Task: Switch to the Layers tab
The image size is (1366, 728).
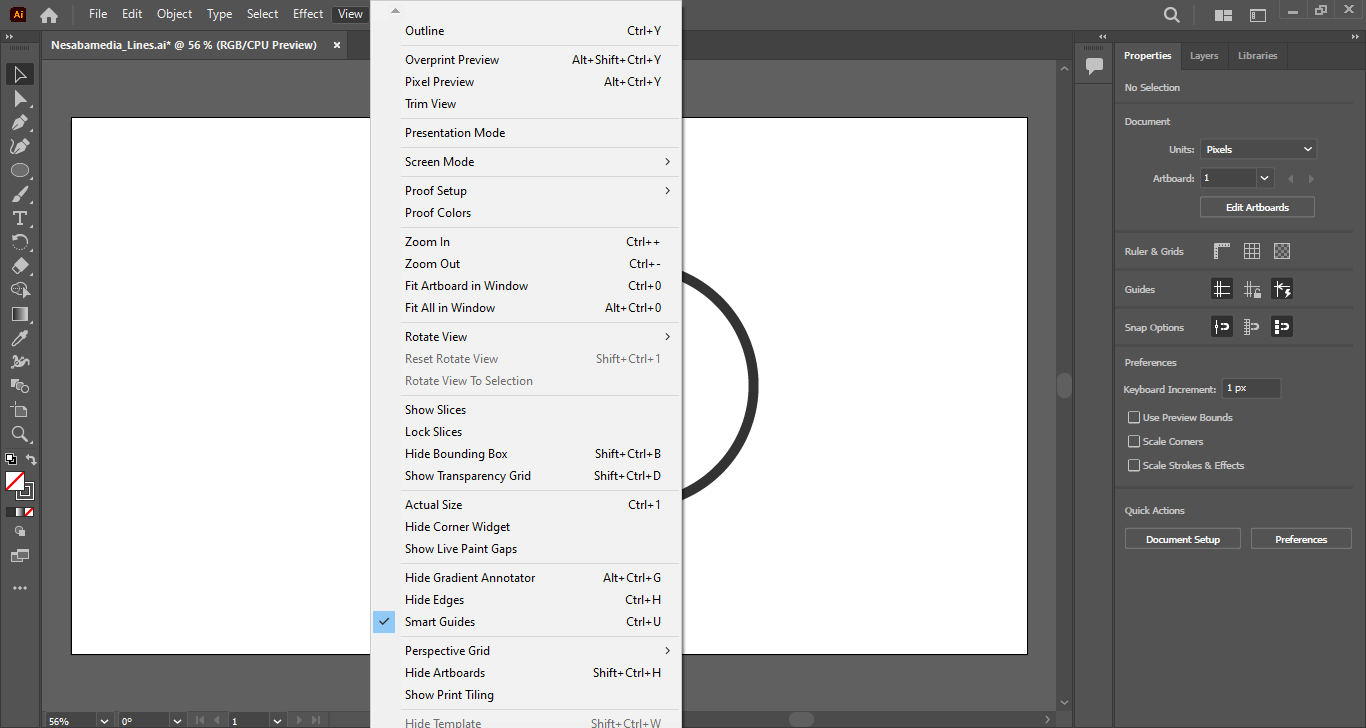Action: pos(1204,56)
